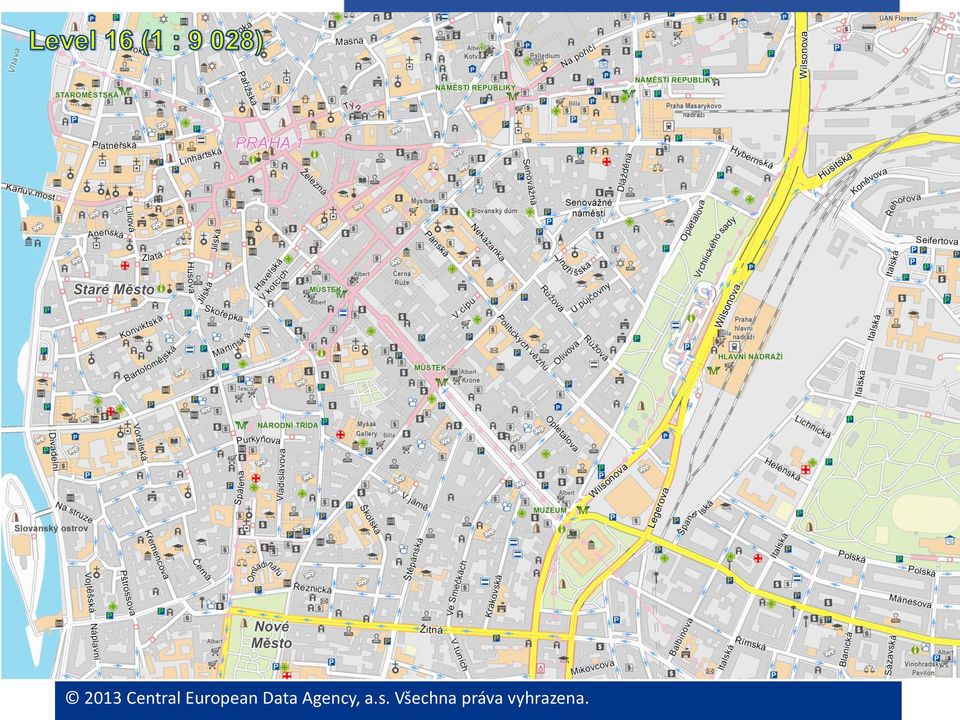960x720 pixels.
Task: Click the Praha hlavní nádraží label
Action: 743,328
